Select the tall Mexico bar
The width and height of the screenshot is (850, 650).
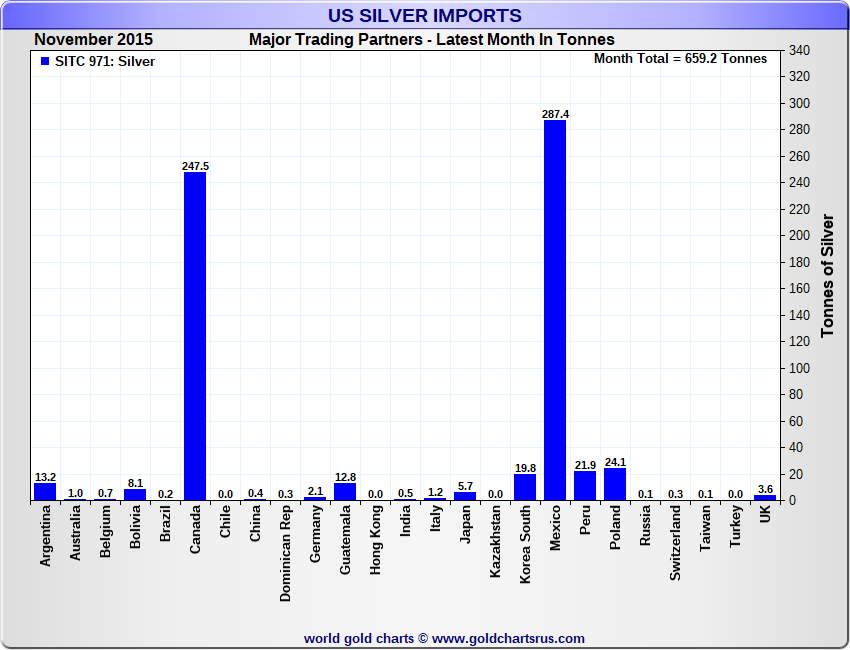(x=555, y=310)
